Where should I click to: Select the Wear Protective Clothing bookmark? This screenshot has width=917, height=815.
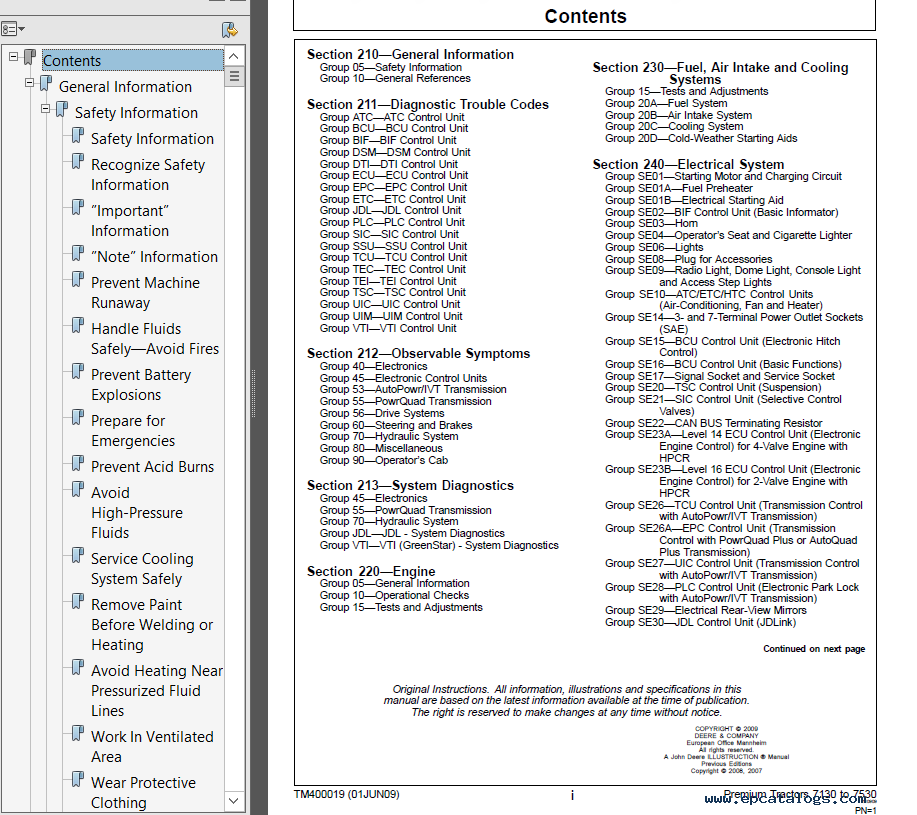pyautogui.click(x=143, y=793)
